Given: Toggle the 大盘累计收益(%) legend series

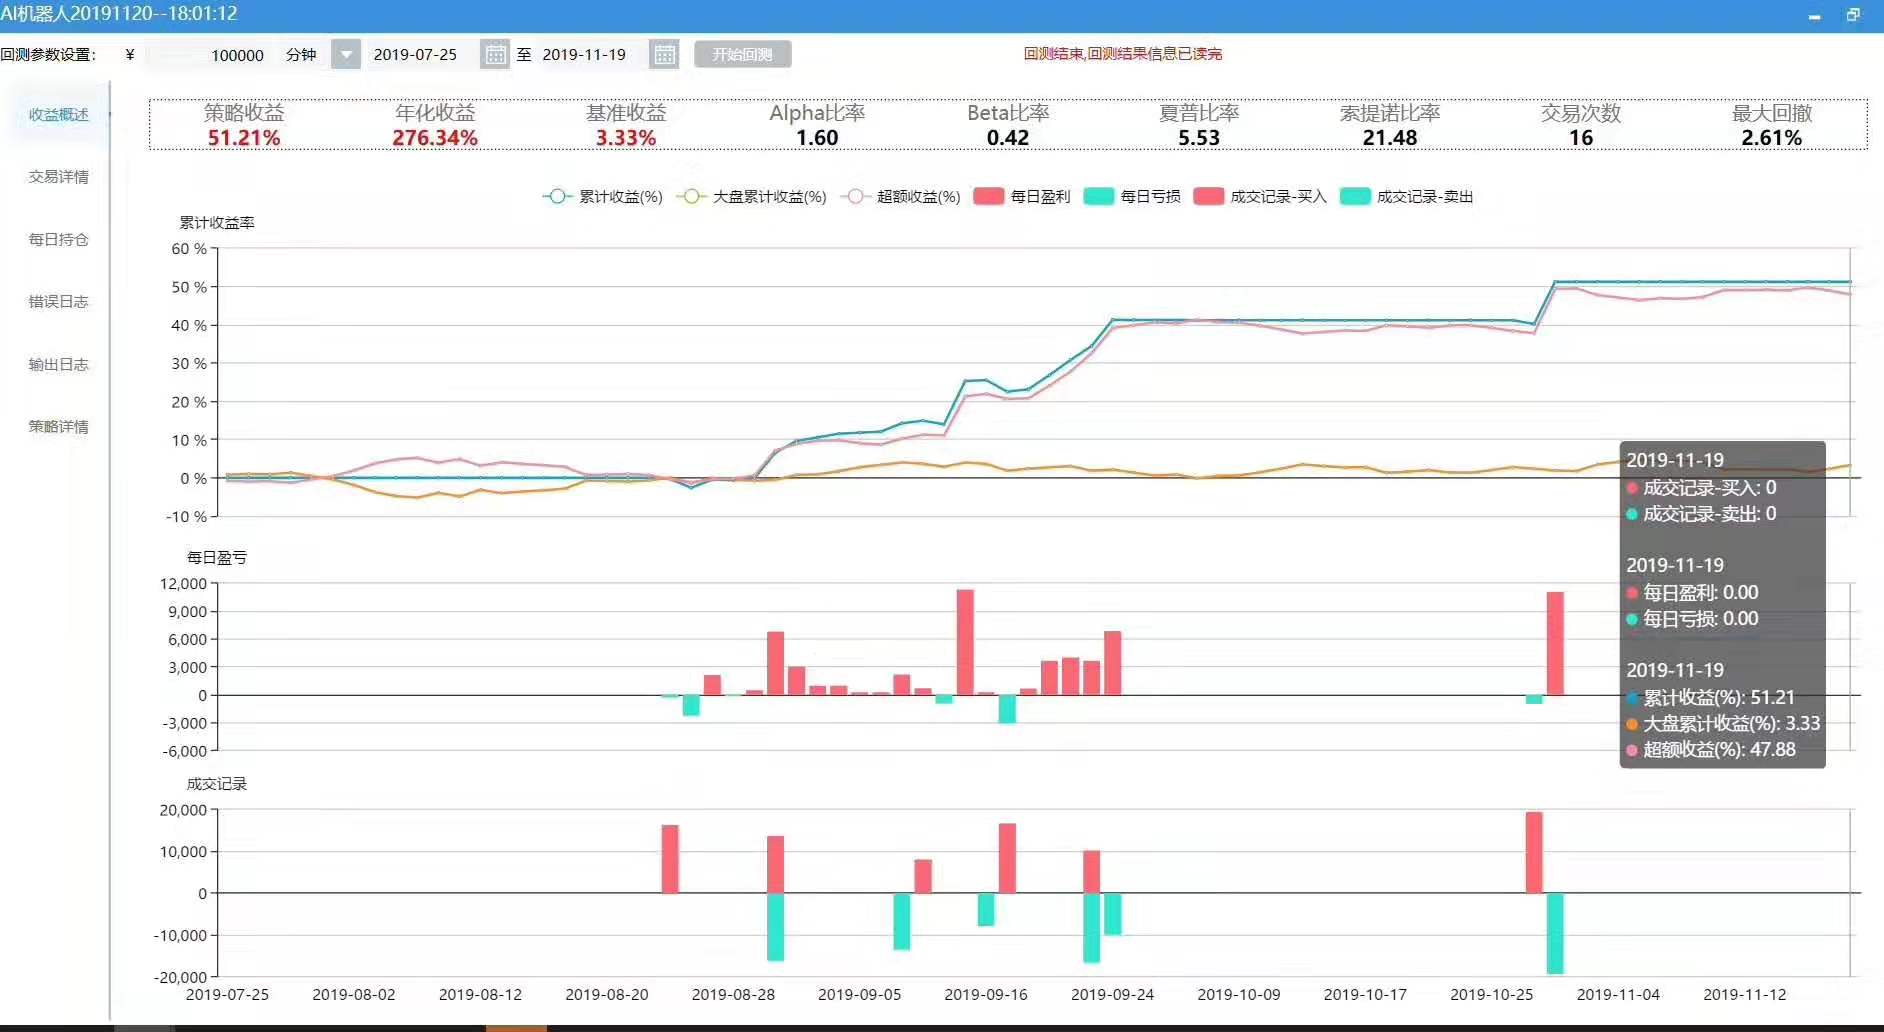Looking at the screenshot, I should (751, 197).
